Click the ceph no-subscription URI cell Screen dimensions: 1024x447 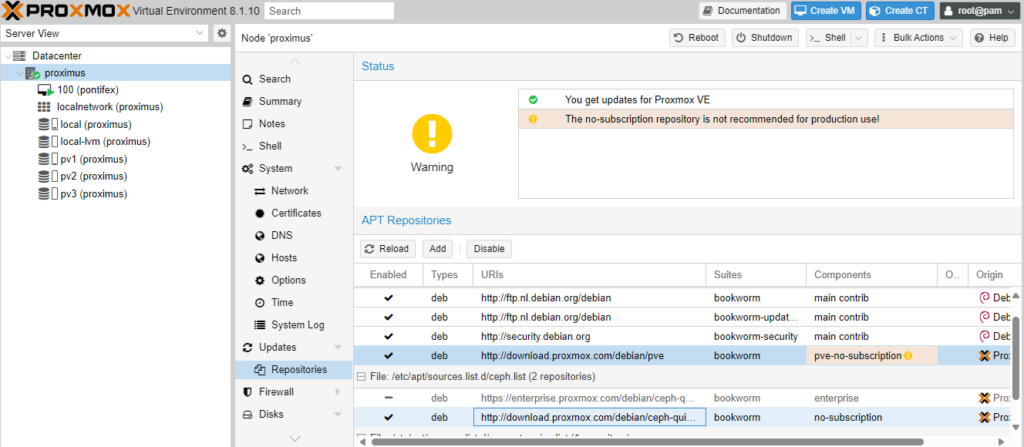click(590, 417)
